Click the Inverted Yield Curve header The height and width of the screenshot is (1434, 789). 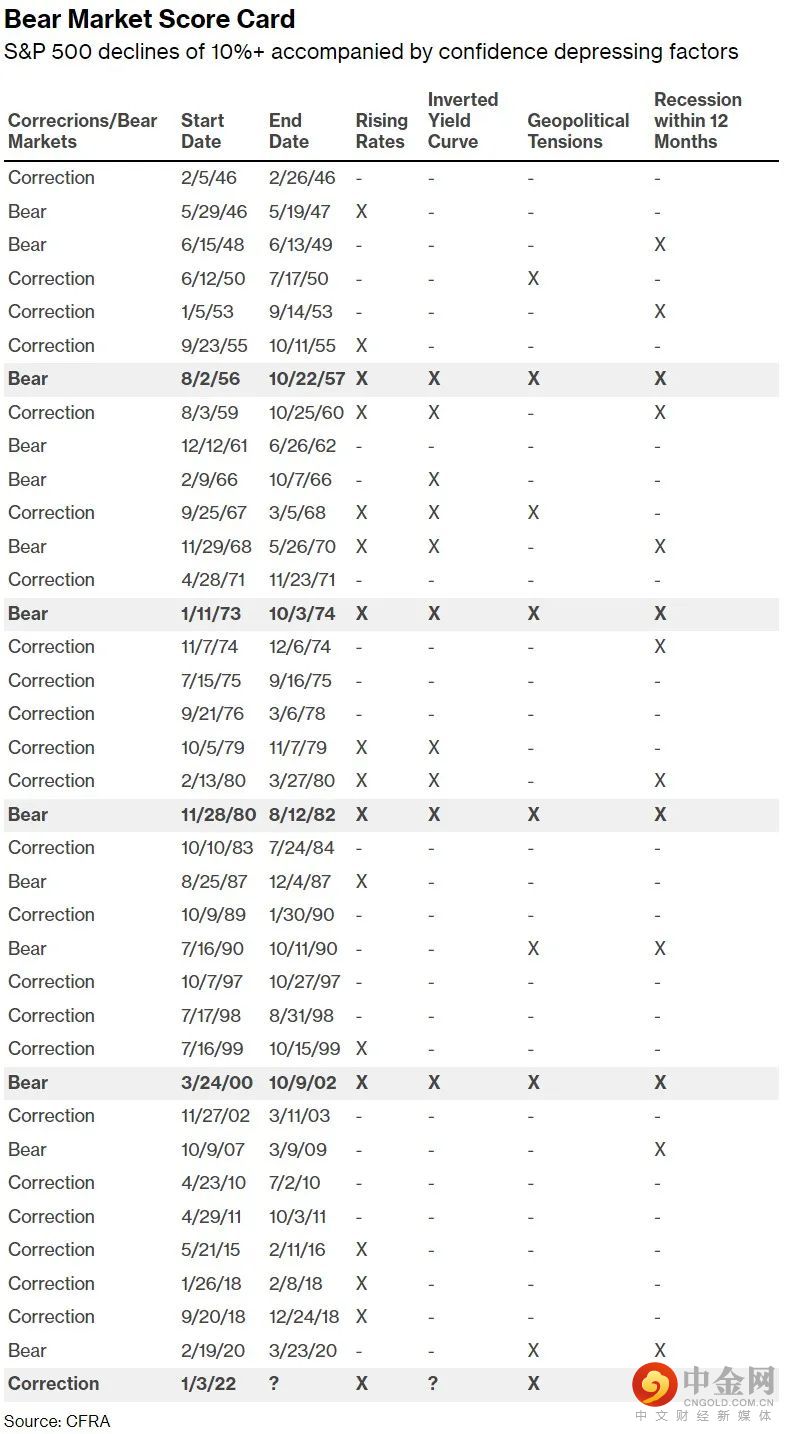pos(462,120)
